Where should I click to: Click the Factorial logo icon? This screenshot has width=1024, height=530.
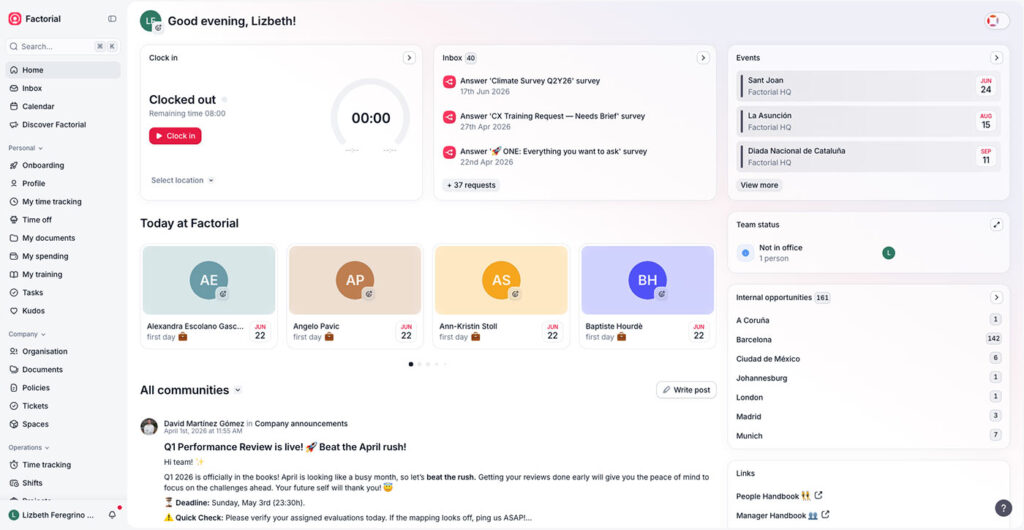(x=14, y=19)
